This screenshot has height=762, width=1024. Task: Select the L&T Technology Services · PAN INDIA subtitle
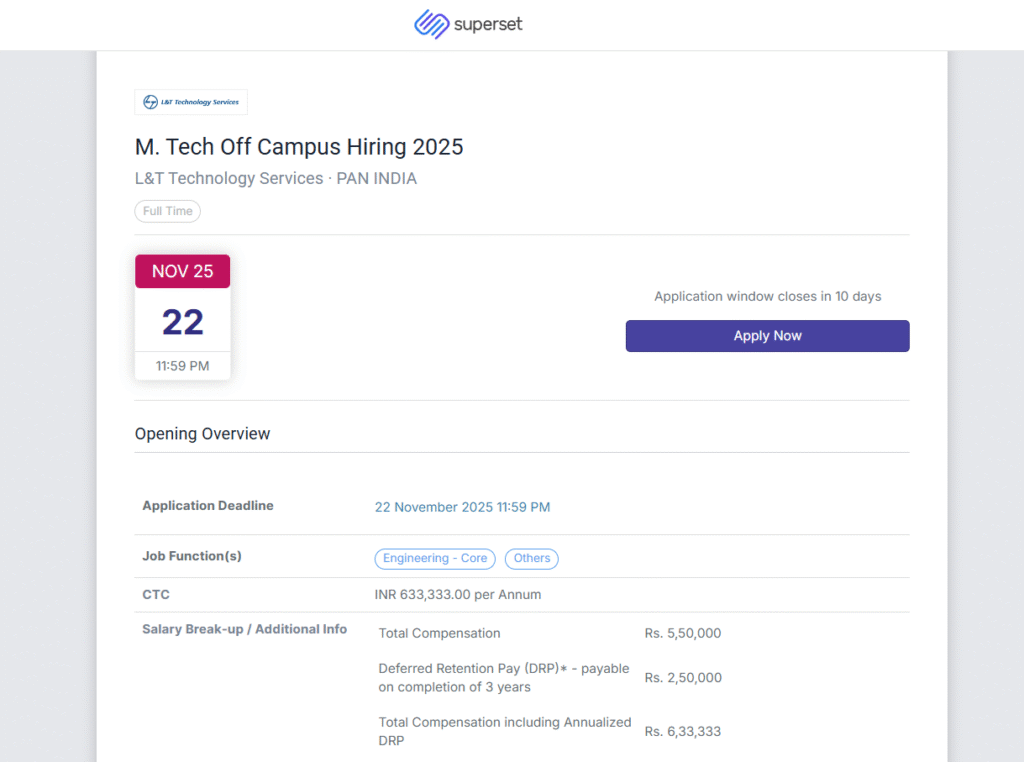[275, 179]
